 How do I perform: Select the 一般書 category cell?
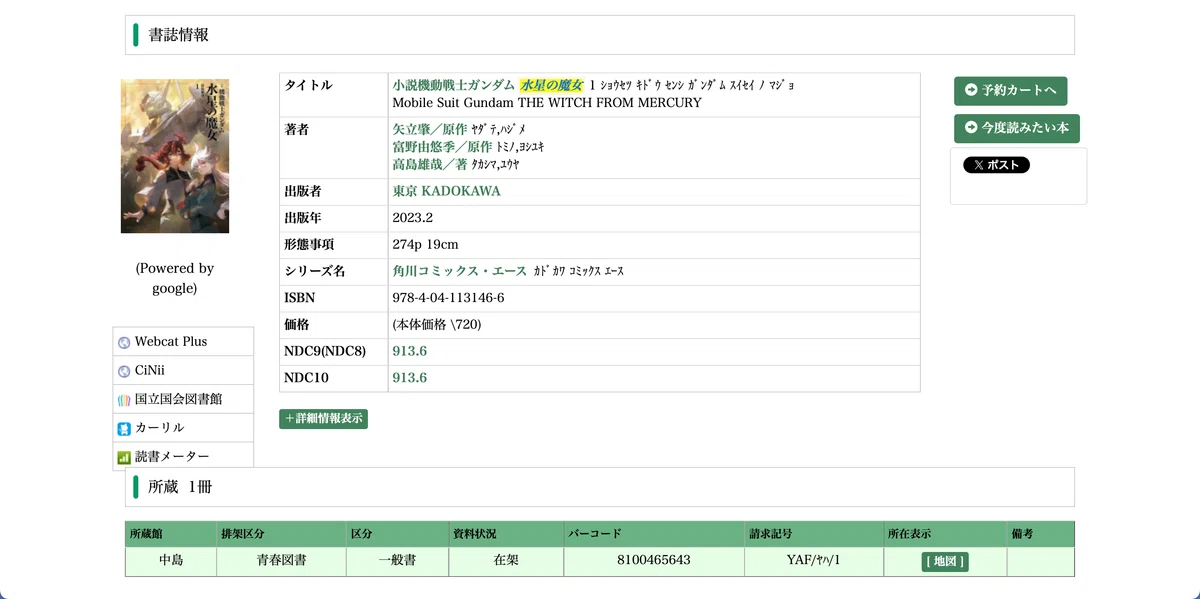[398, 561]
